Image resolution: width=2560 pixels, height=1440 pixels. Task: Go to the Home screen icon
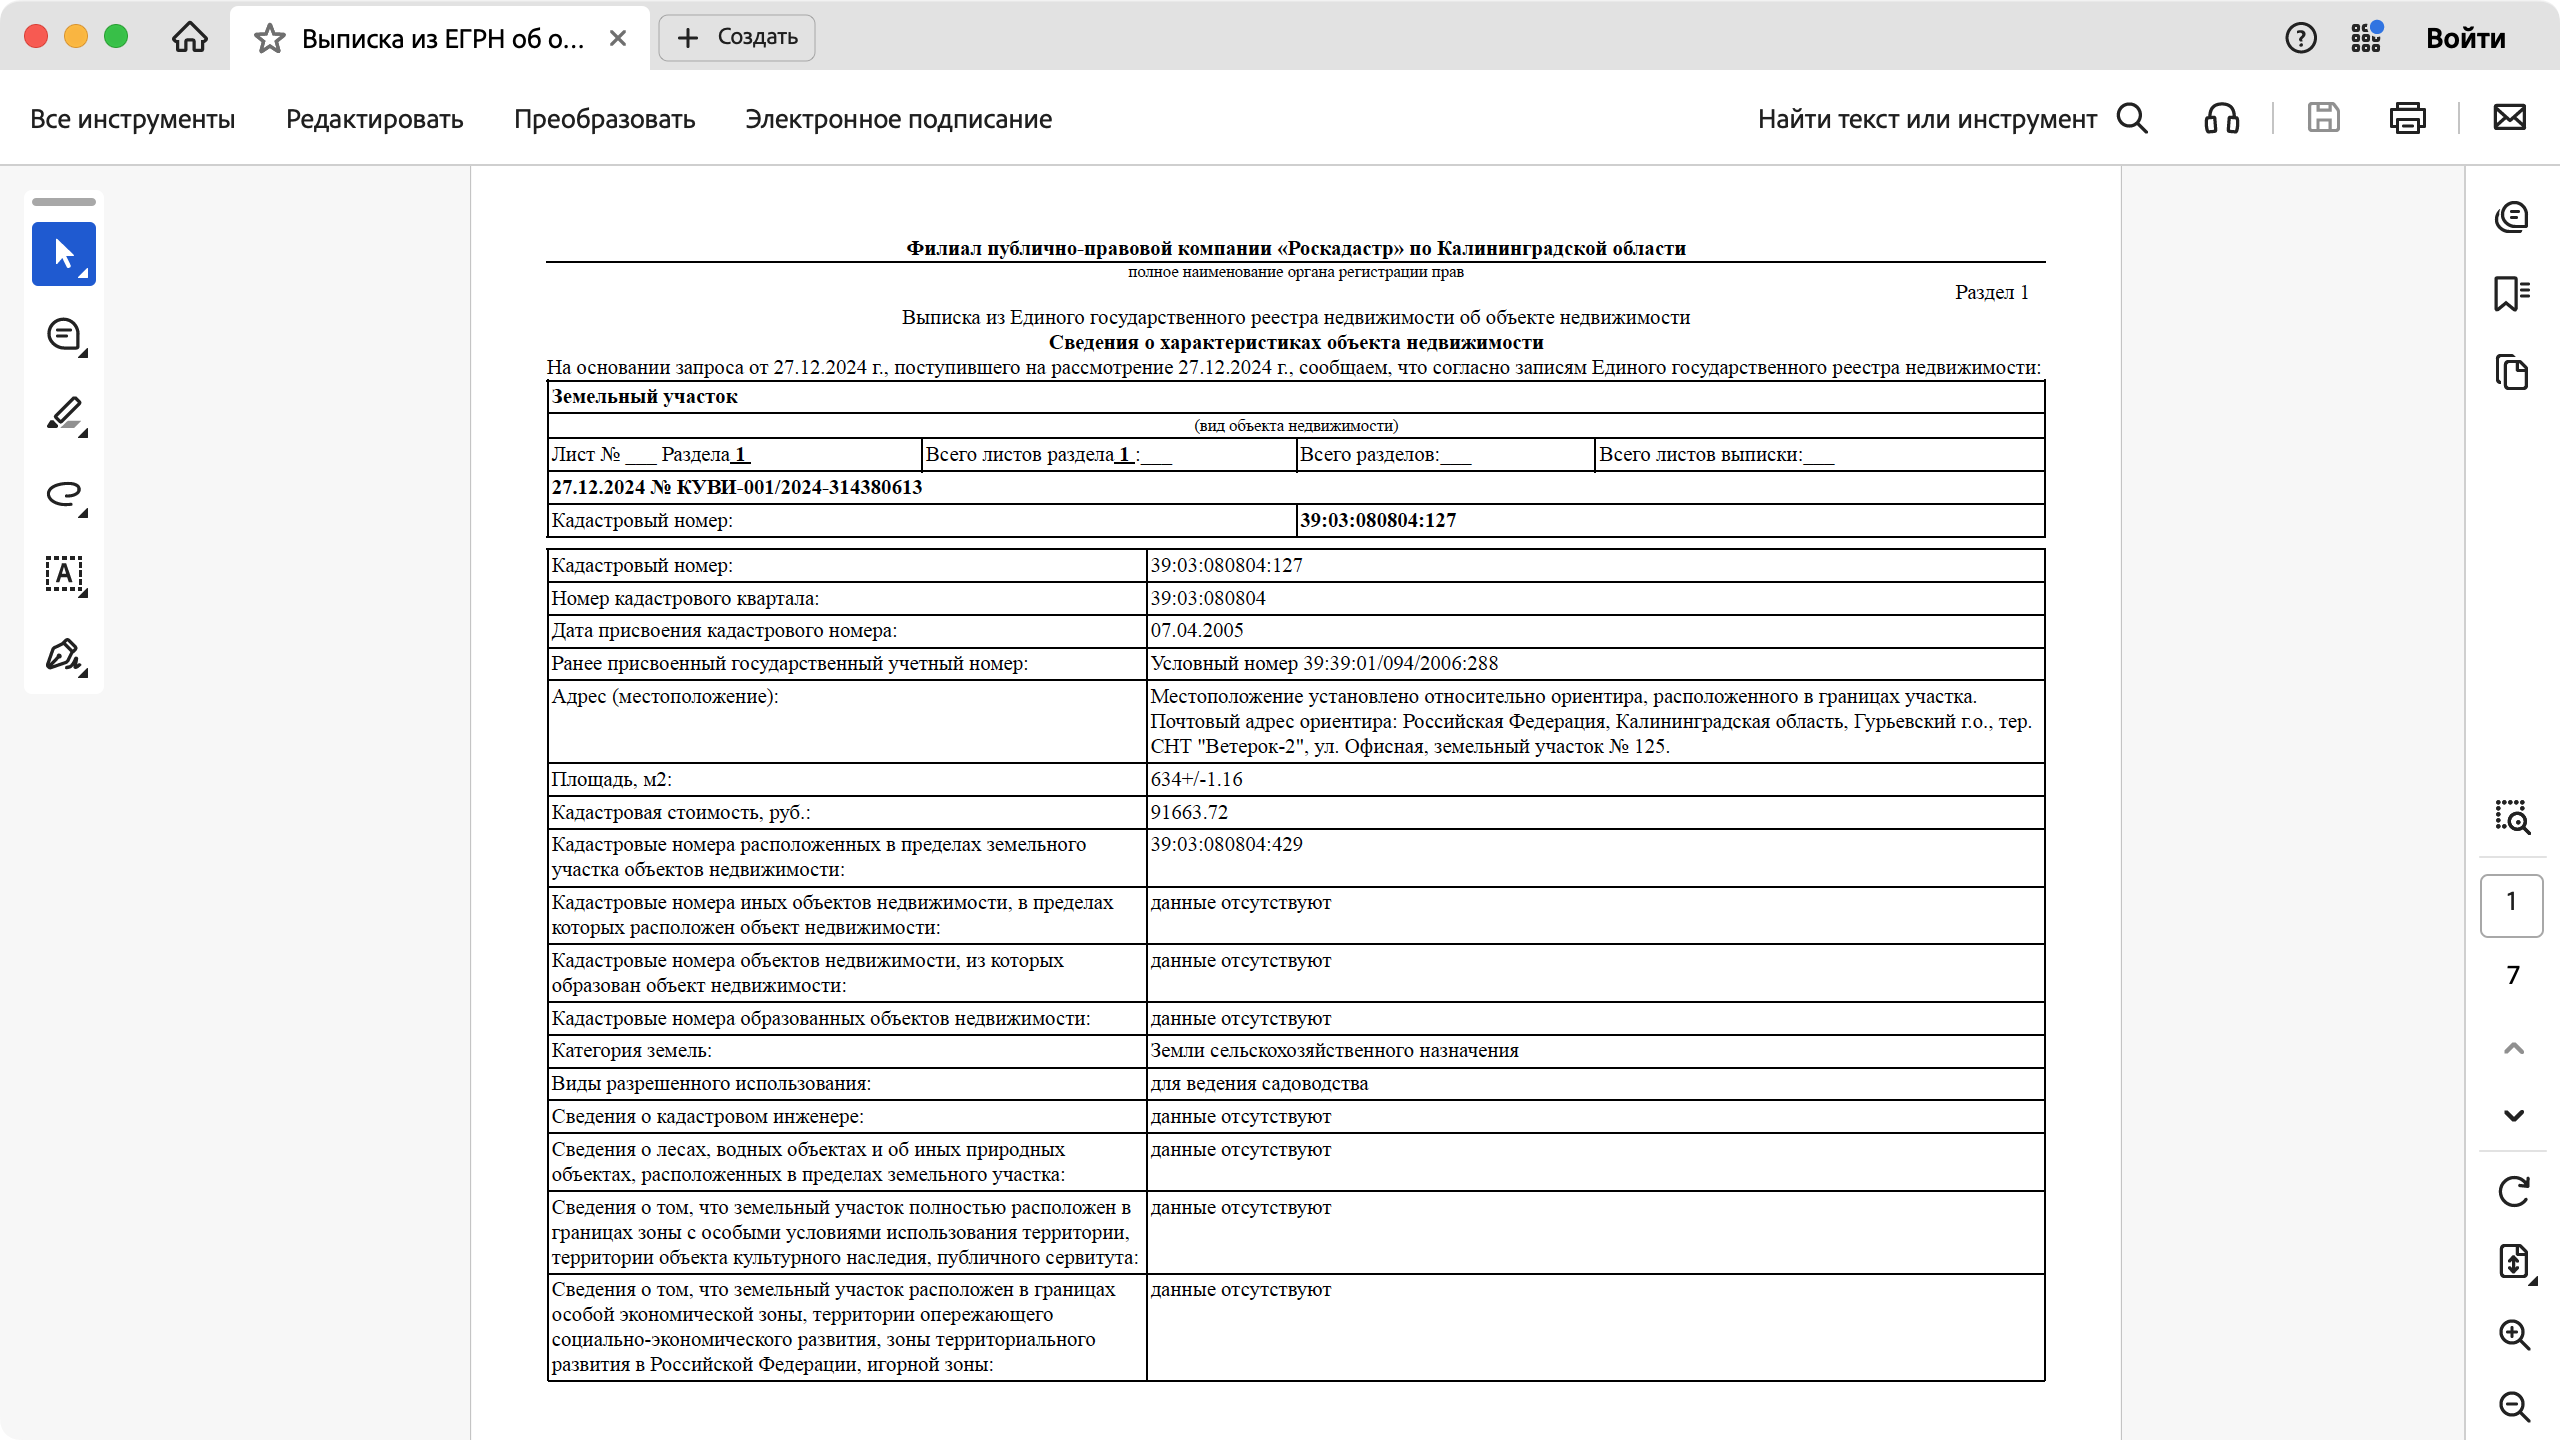pyautogui.click(x=189, y=38)
